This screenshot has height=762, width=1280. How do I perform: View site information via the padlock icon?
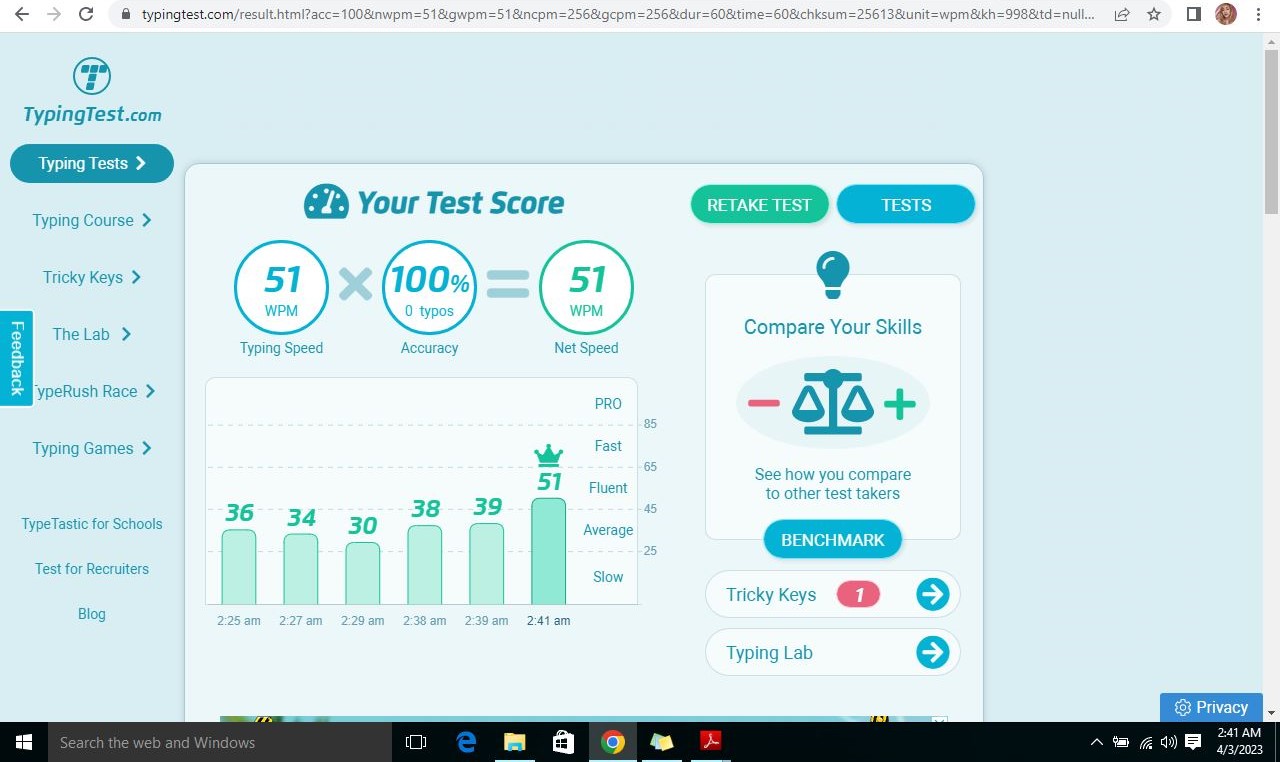pos(125,15)
